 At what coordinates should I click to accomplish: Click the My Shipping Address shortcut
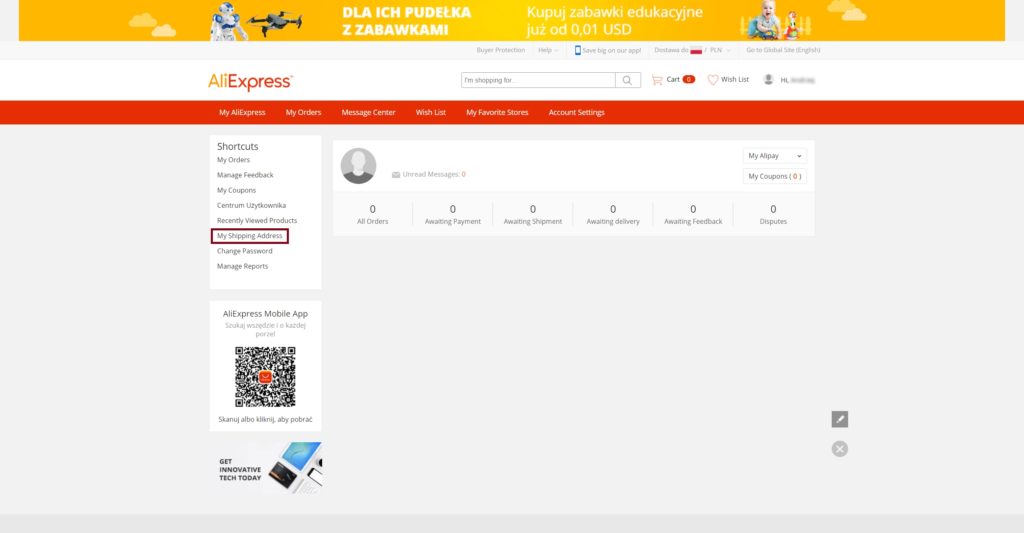coord(250,236)
